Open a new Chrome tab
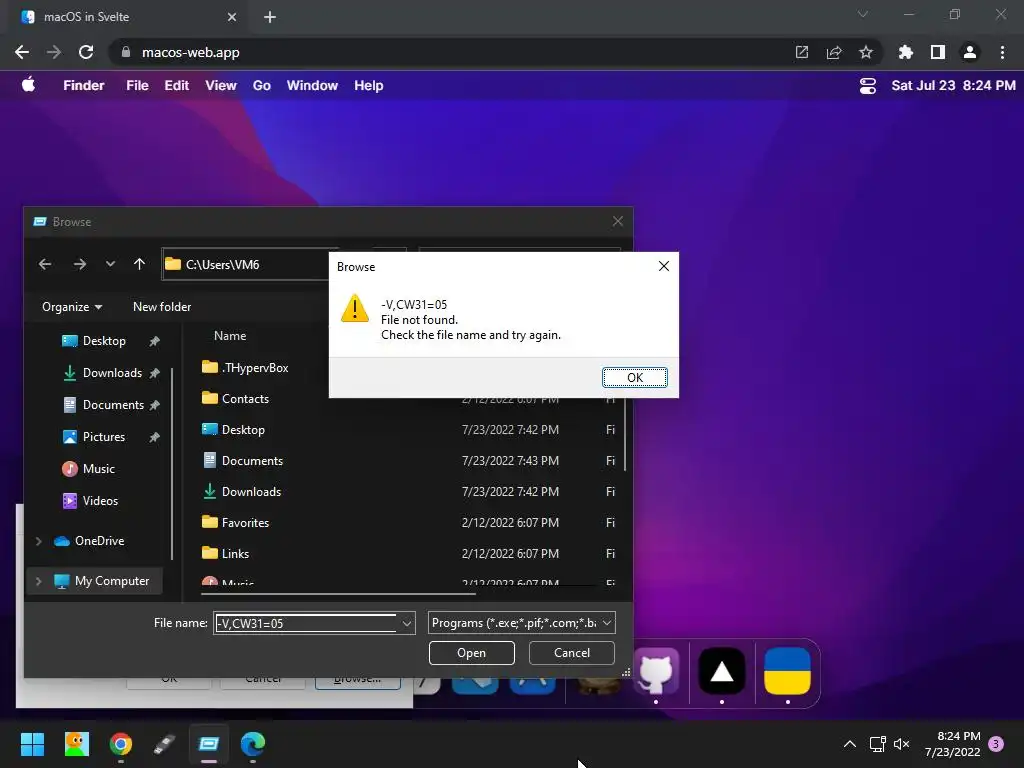Viewport: 1024px width, 768px height. 270,17
